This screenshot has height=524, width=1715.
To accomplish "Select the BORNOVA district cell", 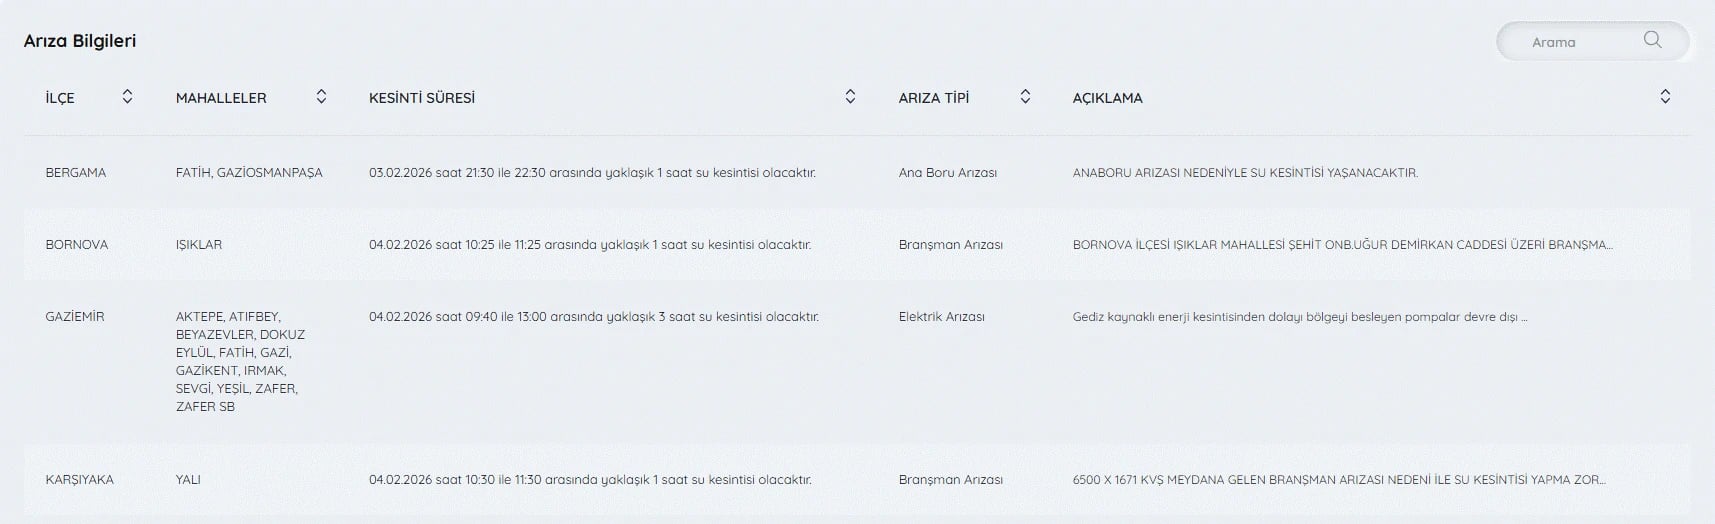I will coord(77,245).
